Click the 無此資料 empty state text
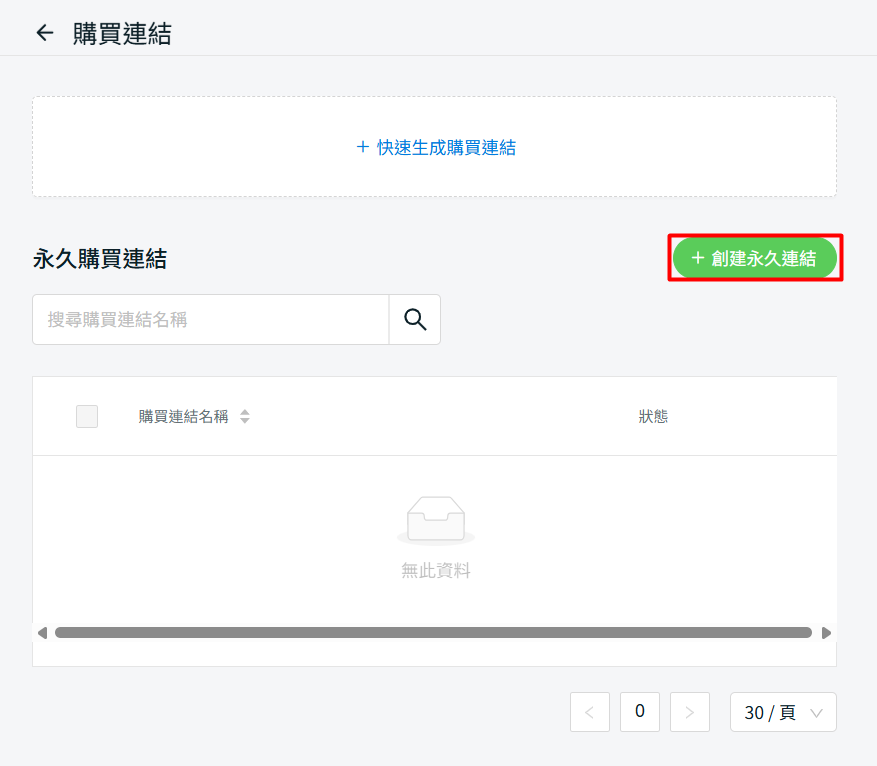 coord(435,571)
